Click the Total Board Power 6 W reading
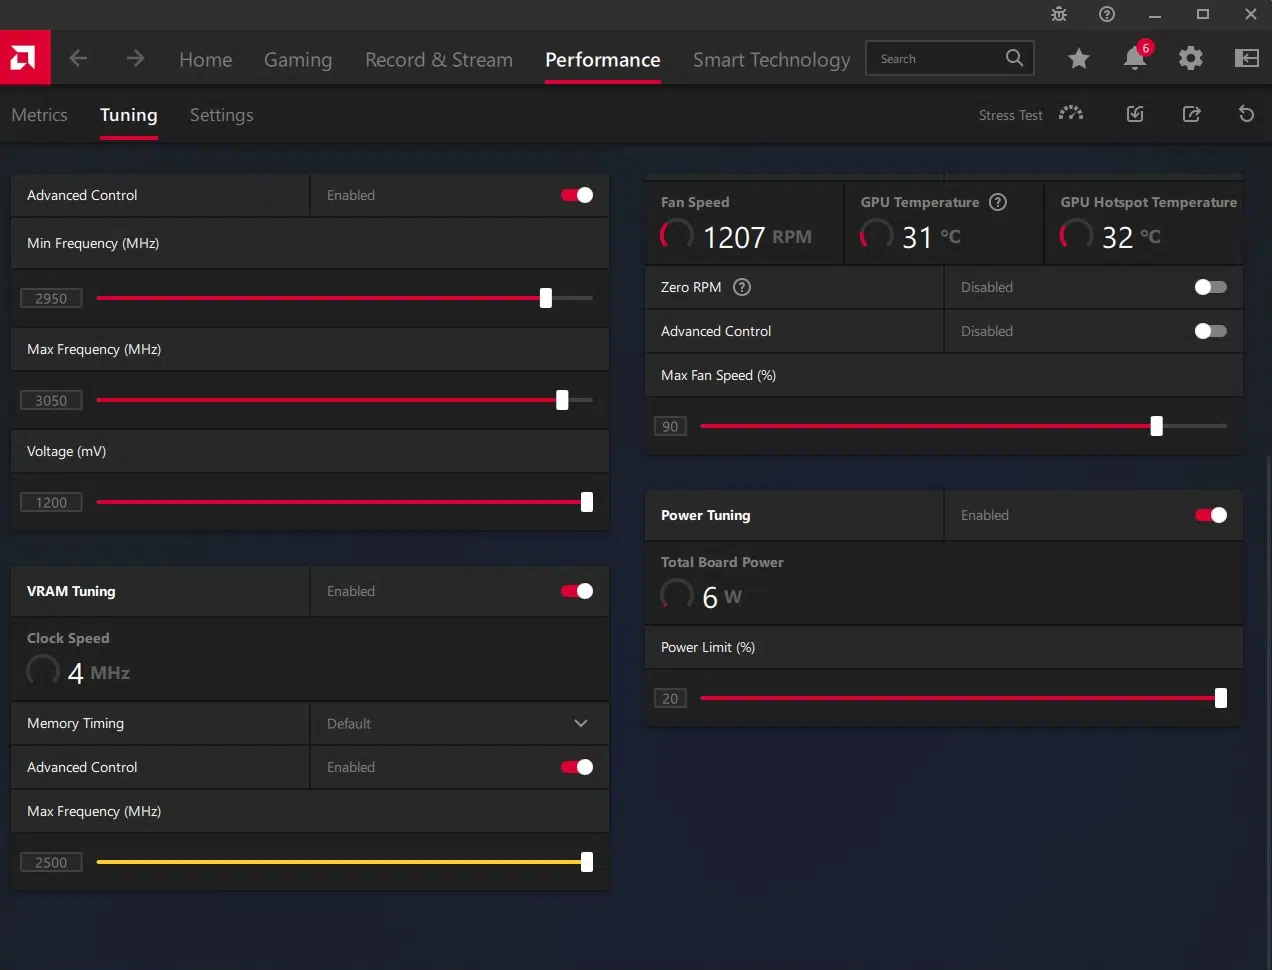The image size is (1272, 970). click(702, 597)
